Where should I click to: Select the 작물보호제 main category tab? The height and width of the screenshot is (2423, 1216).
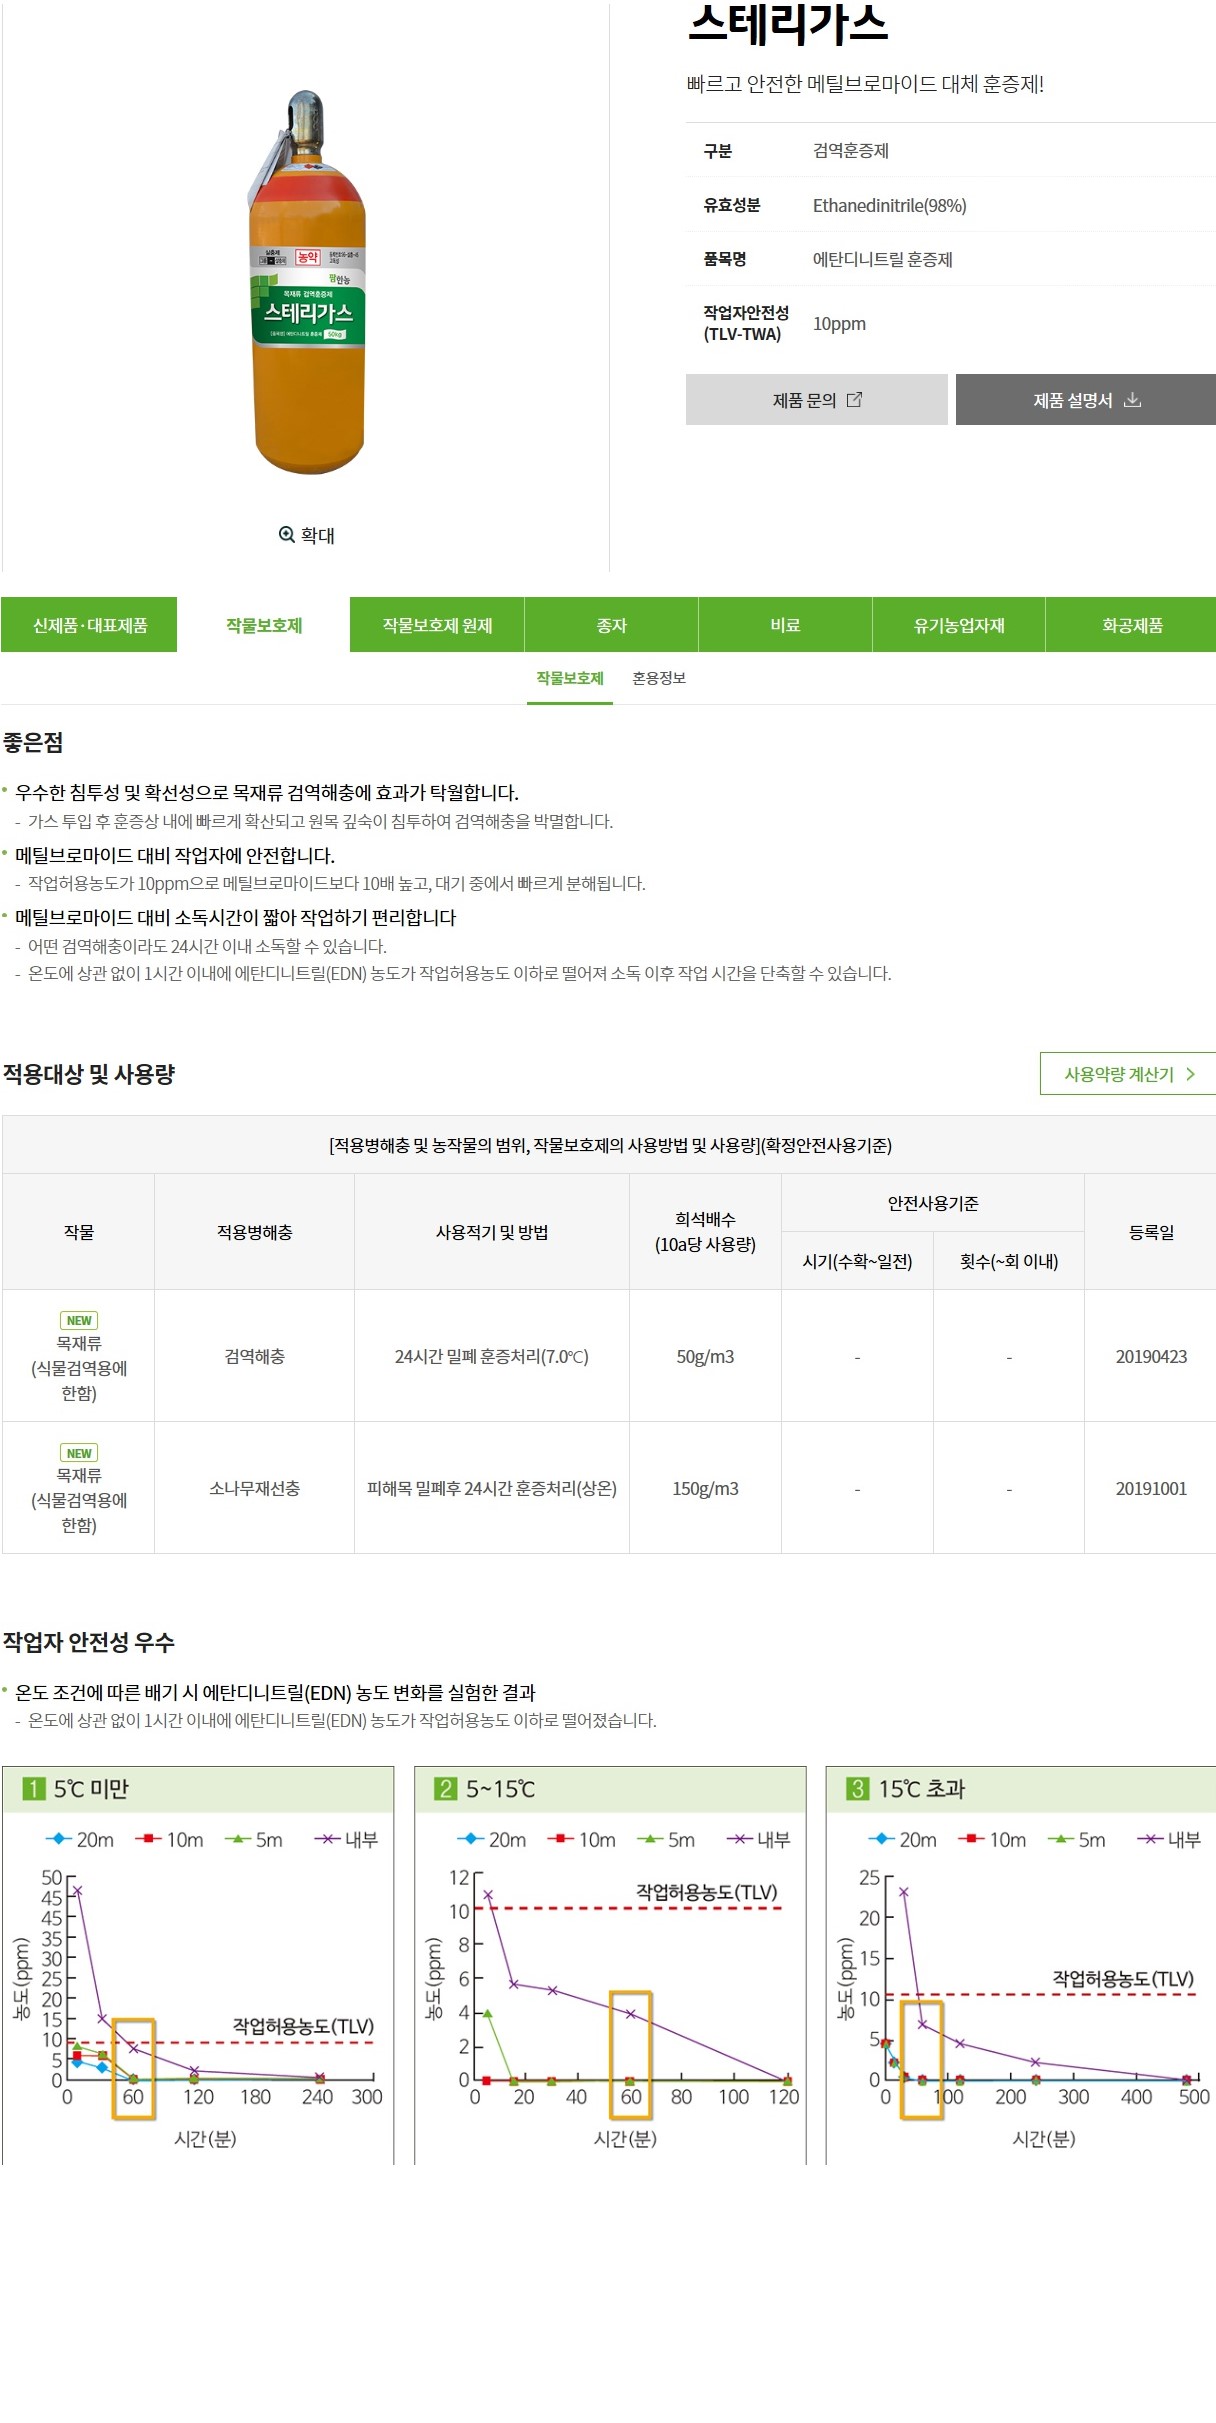pos(264,625)
